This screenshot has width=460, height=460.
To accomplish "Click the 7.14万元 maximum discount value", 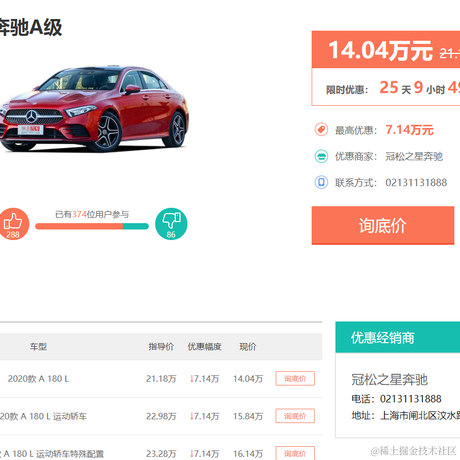I will click(409, 130).
